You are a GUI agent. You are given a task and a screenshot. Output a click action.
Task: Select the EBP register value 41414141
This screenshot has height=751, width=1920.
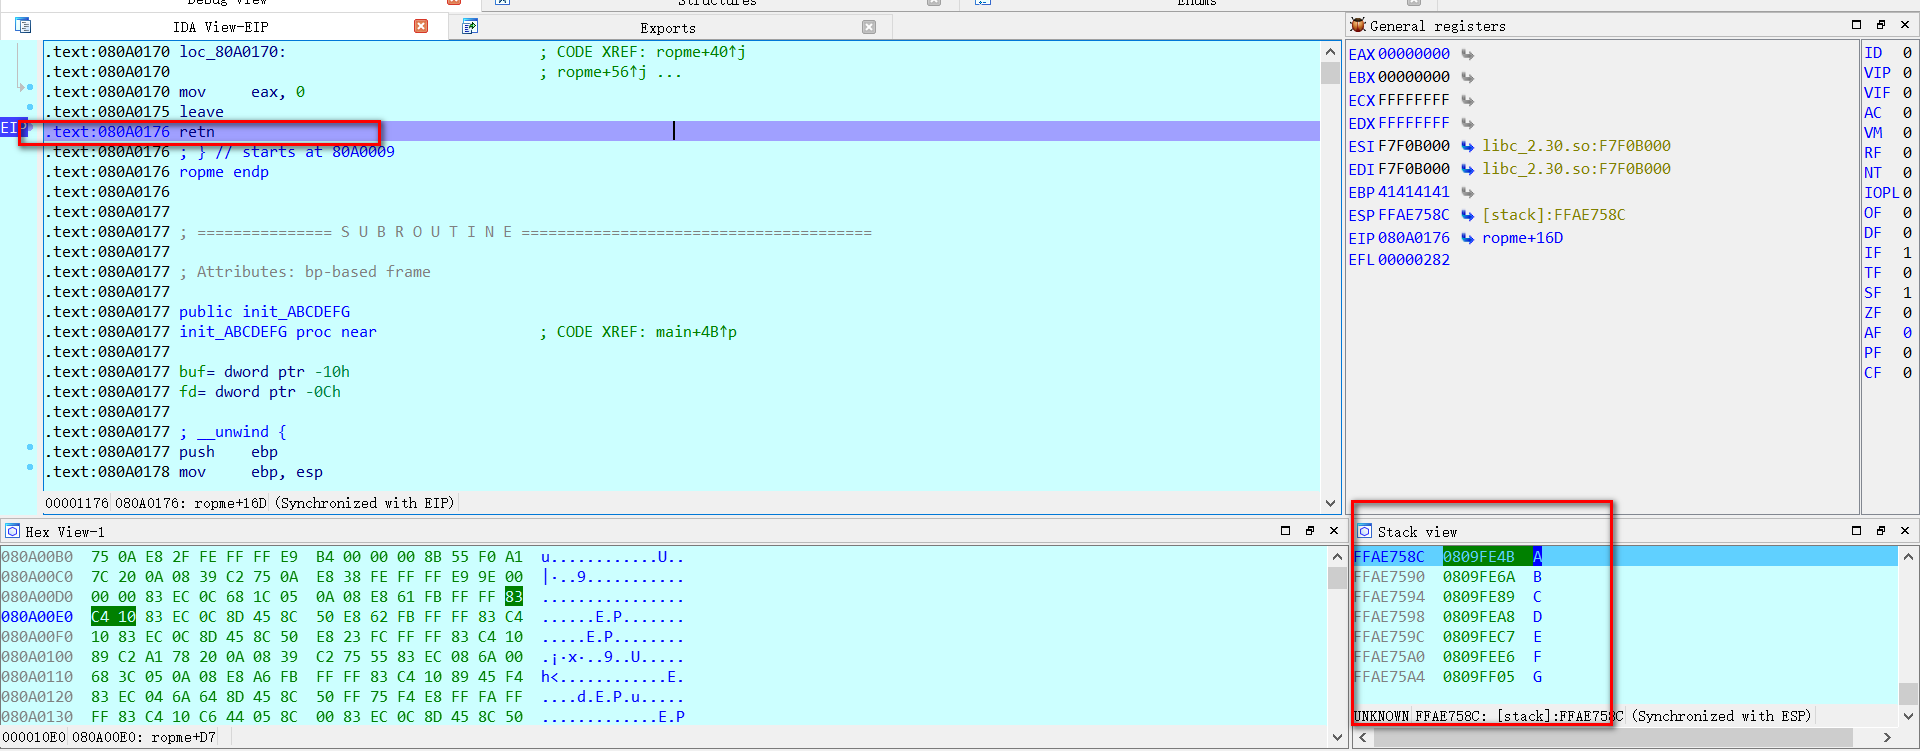click(x=1414, y=192)
